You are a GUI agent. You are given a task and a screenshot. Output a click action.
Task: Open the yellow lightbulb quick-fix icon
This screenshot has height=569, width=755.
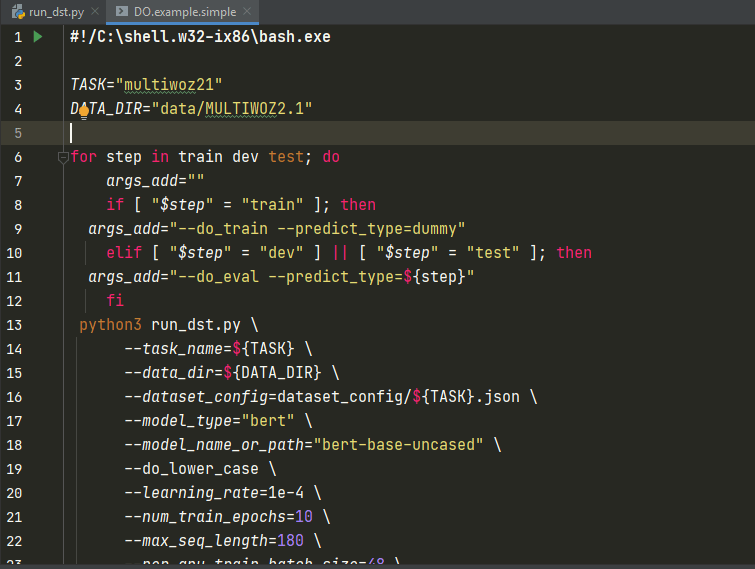point(84,113)
